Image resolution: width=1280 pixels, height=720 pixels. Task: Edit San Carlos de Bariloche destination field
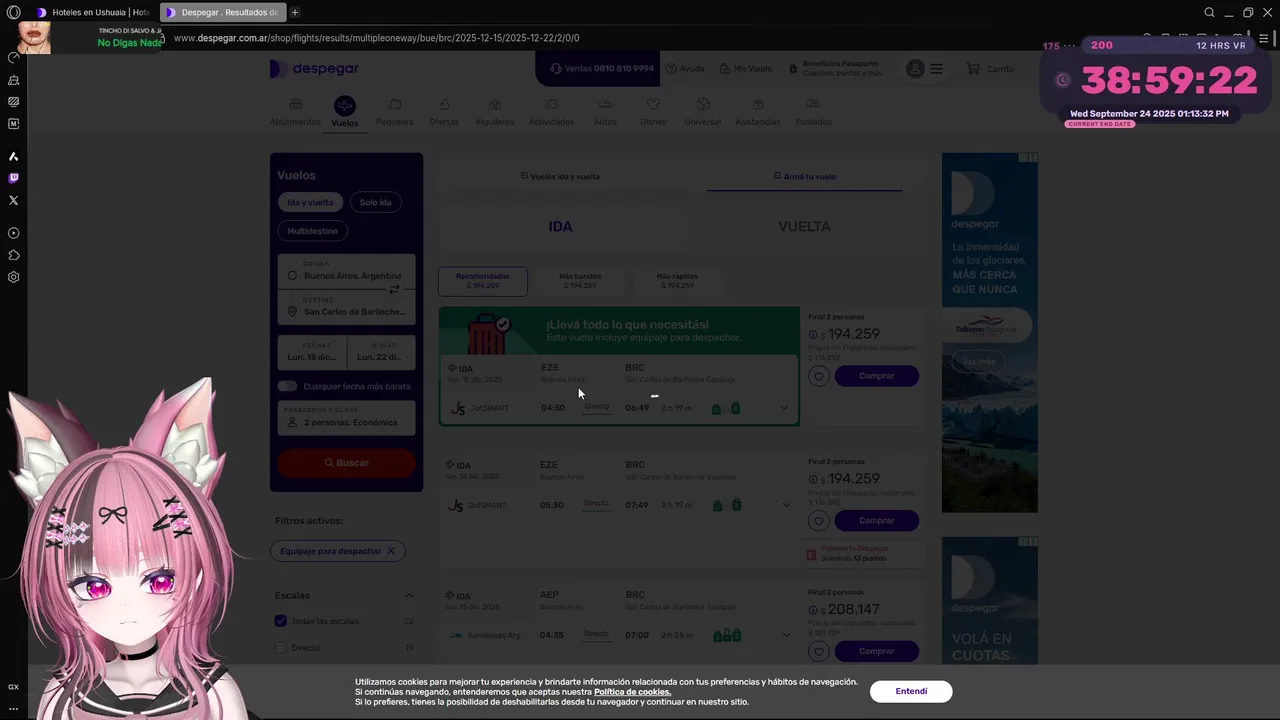346,308
